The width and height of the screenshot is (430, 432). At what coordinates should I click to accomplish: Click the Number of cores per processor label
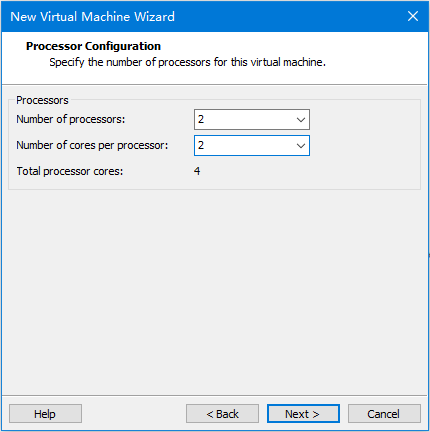point(92,145)
